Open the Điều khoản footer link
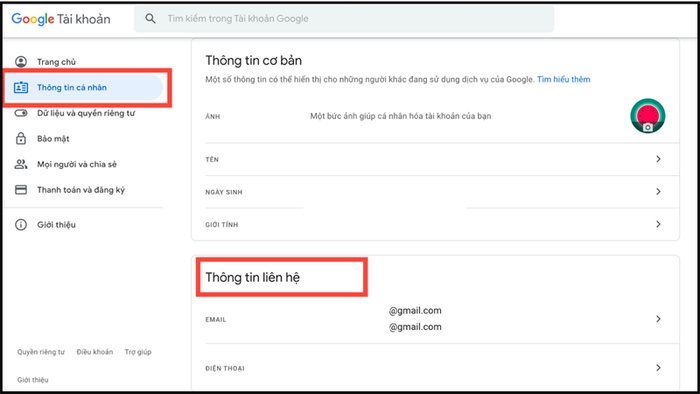The image size is (700, 394). click(95, 352)
